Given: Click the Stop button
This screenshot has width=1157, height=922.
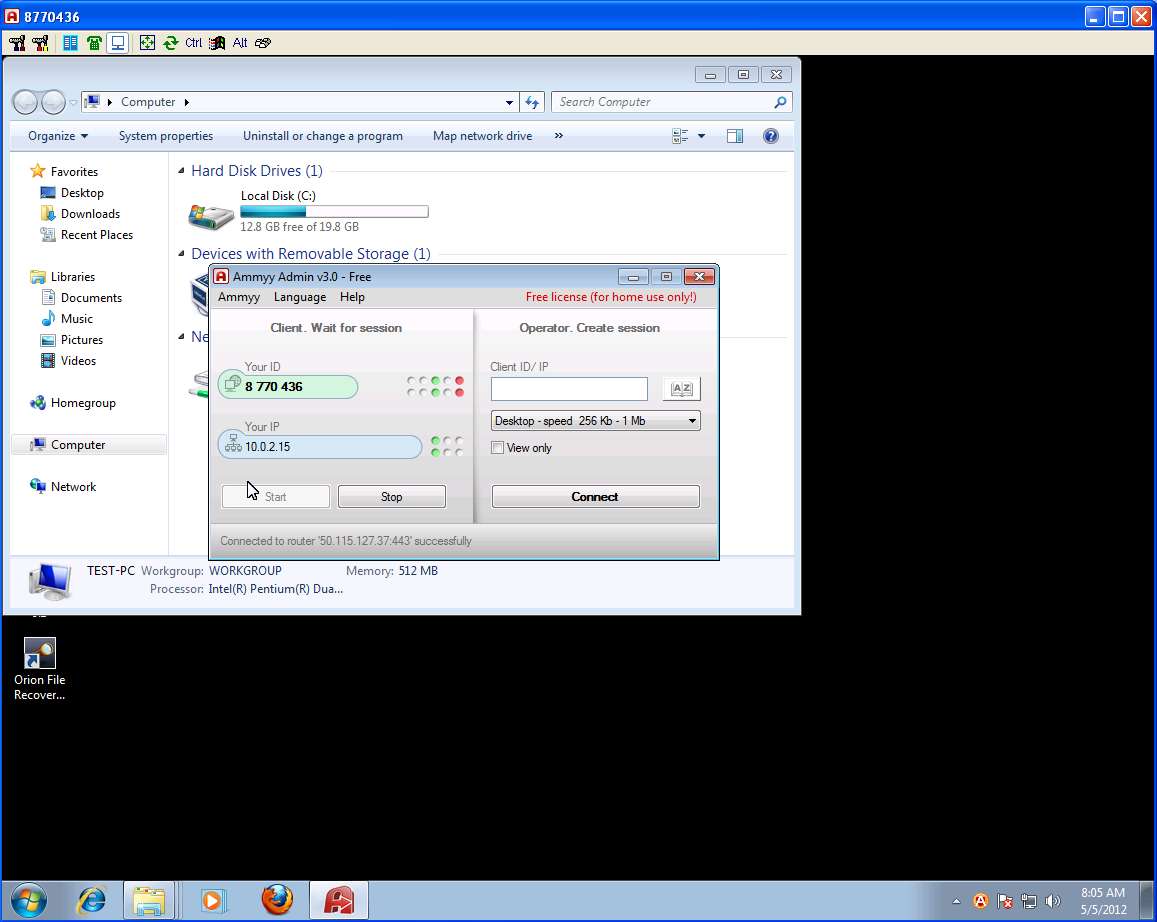Looking at the screenshot, I should [x=391, y=496].
